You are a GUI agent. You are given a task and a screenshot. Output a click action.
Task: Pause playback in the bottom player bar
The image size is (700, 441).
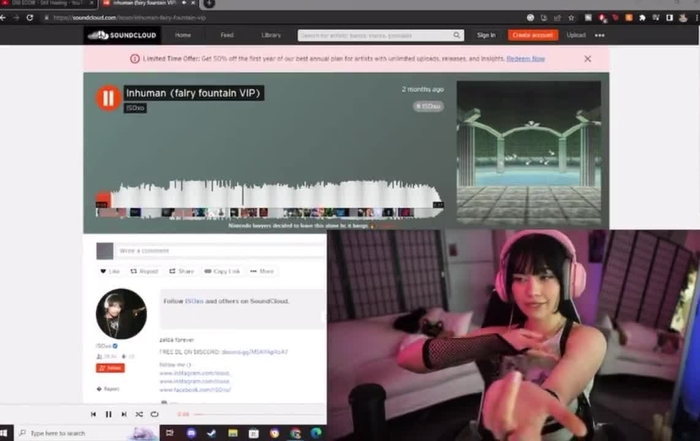tap(108, 414)
